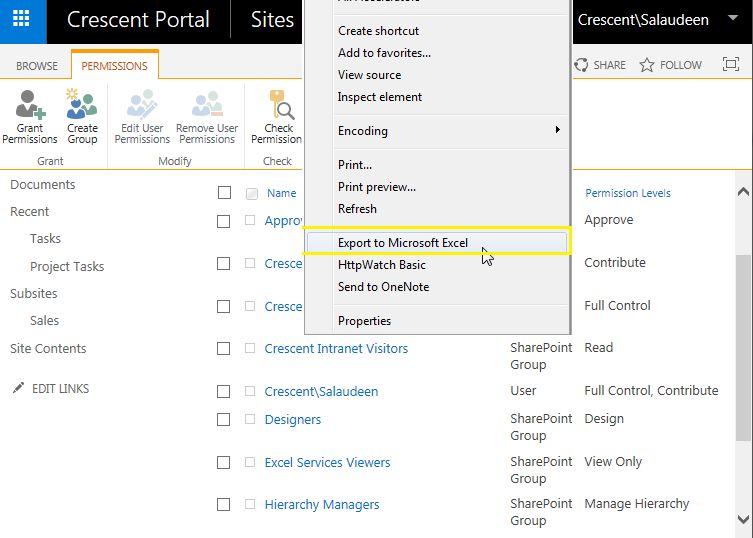Click the SHARE icon button
The image size is (753, 538).
(581, 65)
